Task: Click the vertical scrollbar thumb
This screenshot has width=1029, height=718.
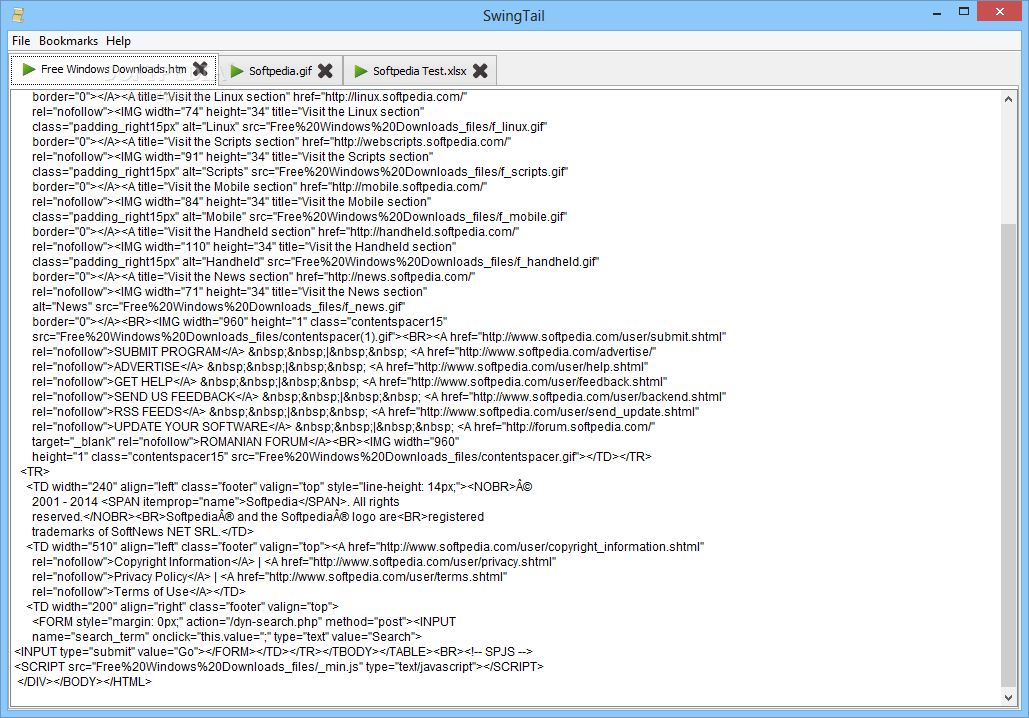Action: (1009, 456)
